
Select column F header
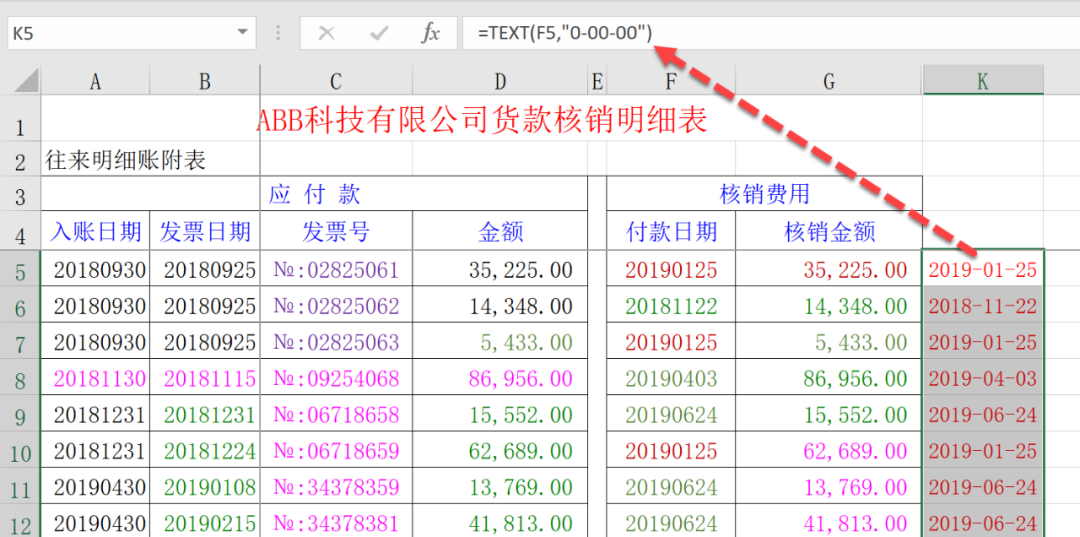671,81
